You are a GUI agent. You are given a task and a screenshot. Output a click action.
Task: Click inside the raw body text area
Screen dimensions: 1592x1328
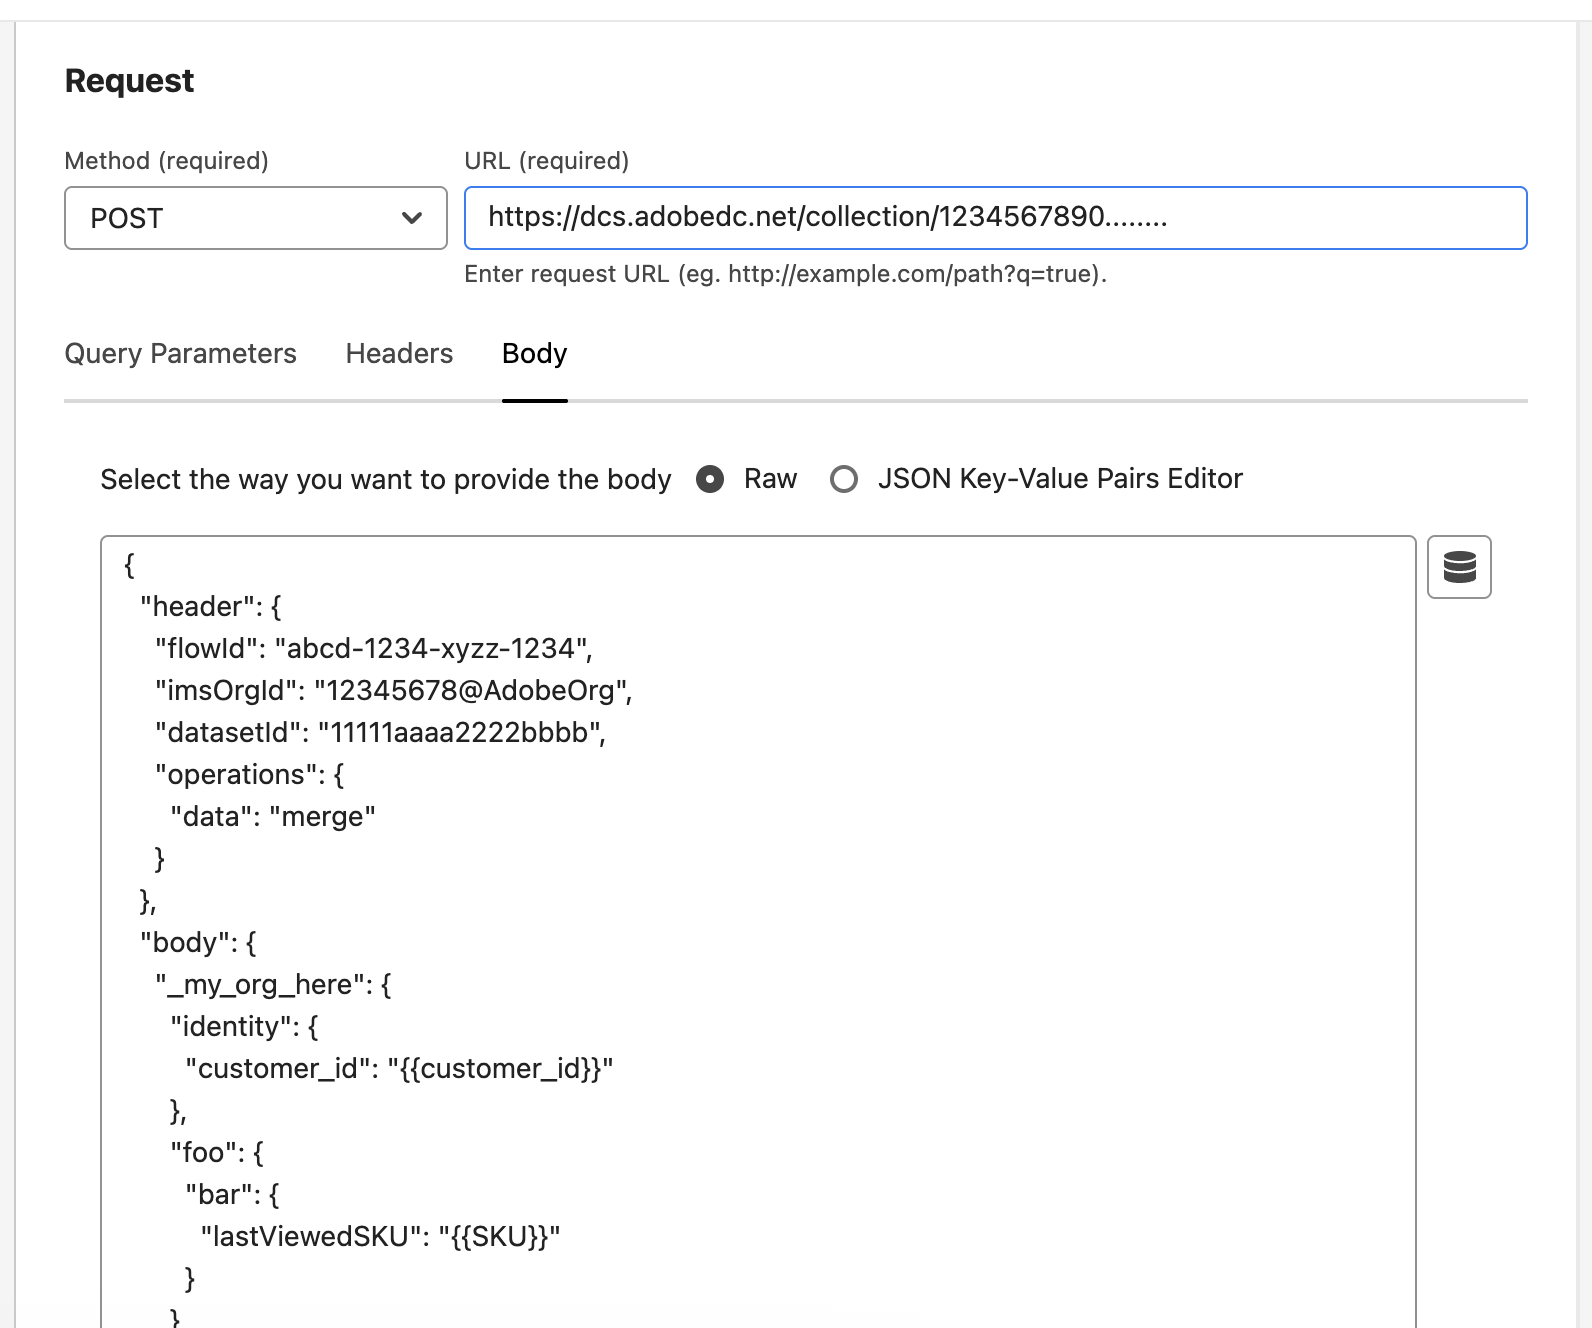click(x=758, y=931)
